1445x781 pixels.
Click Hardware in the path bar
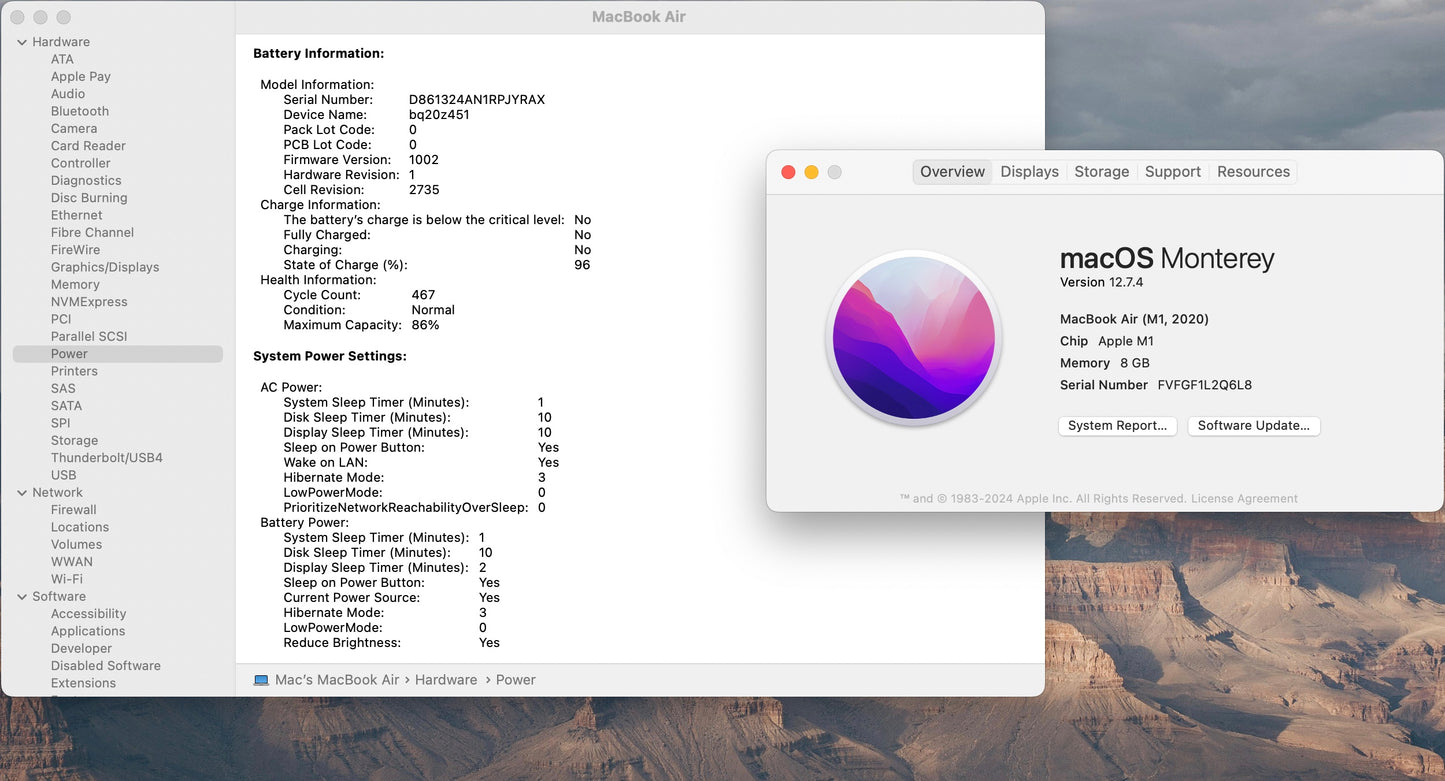click(446, 680)
